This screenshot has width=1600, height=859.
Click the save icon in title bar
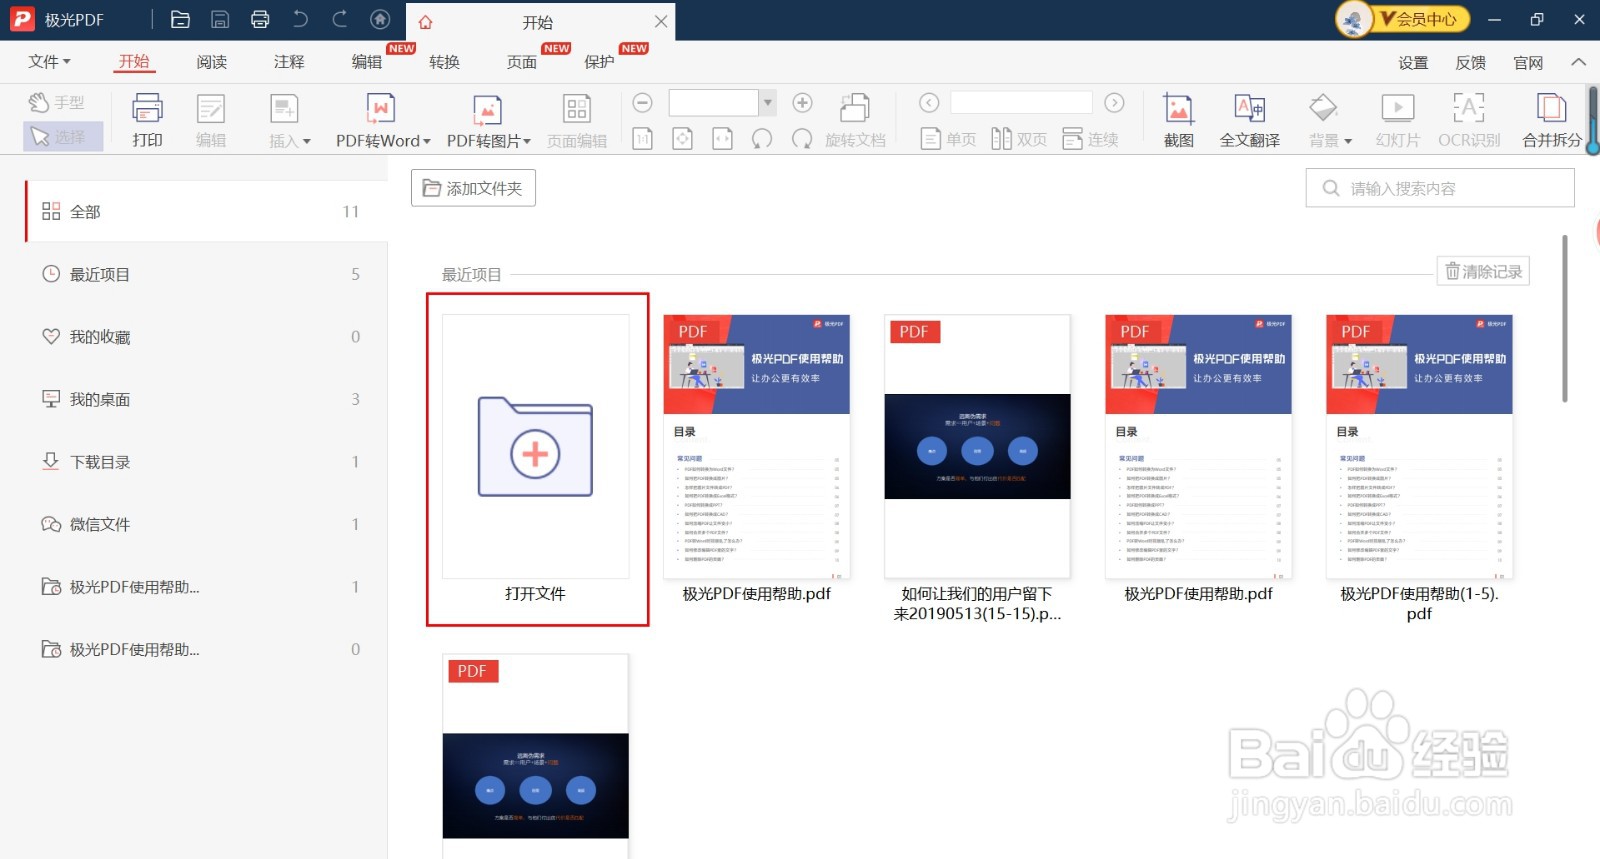tap(220, 19)
